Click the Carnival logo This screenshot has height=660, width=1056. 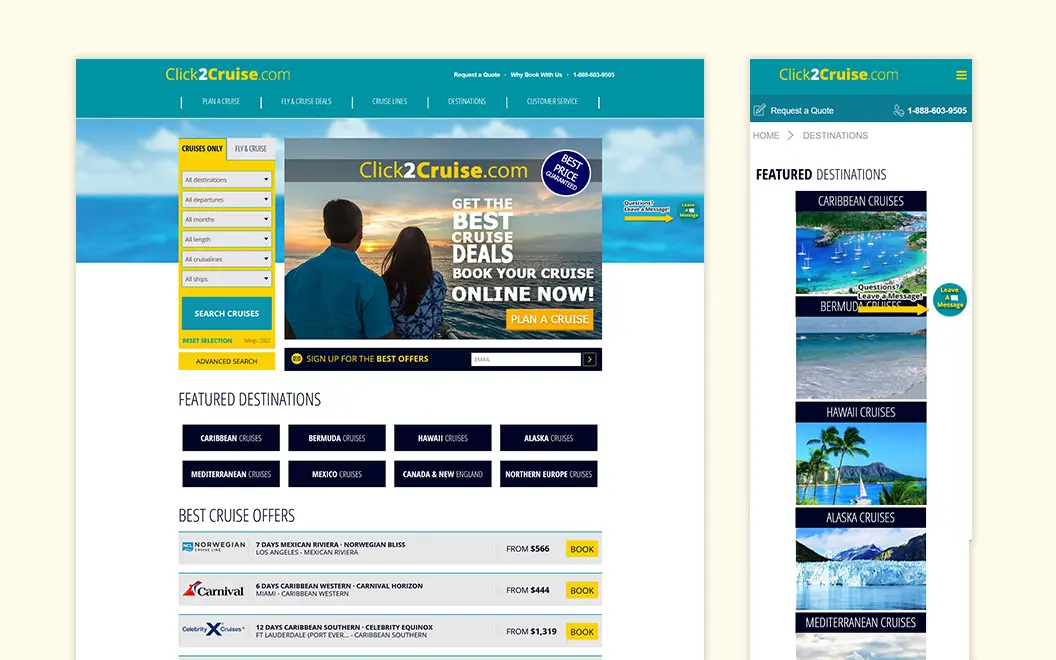tap(213, 589)
